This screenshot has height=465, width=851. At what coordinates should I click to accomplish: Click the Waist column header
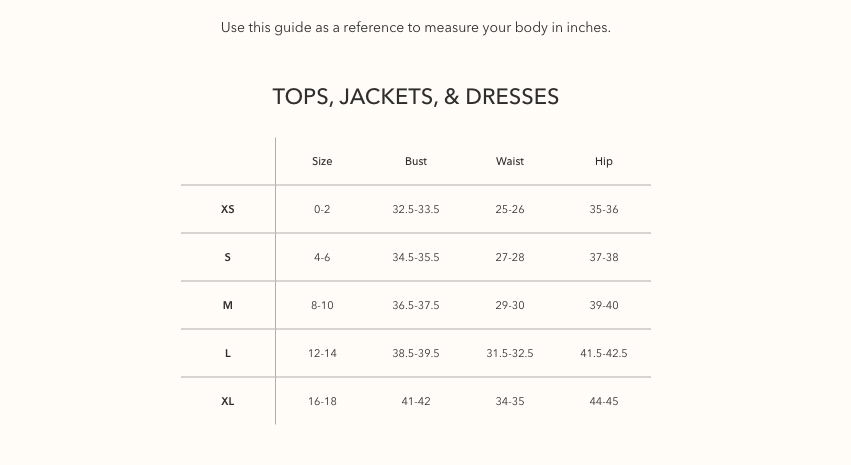pyautogui.click(x=510, y=161)
